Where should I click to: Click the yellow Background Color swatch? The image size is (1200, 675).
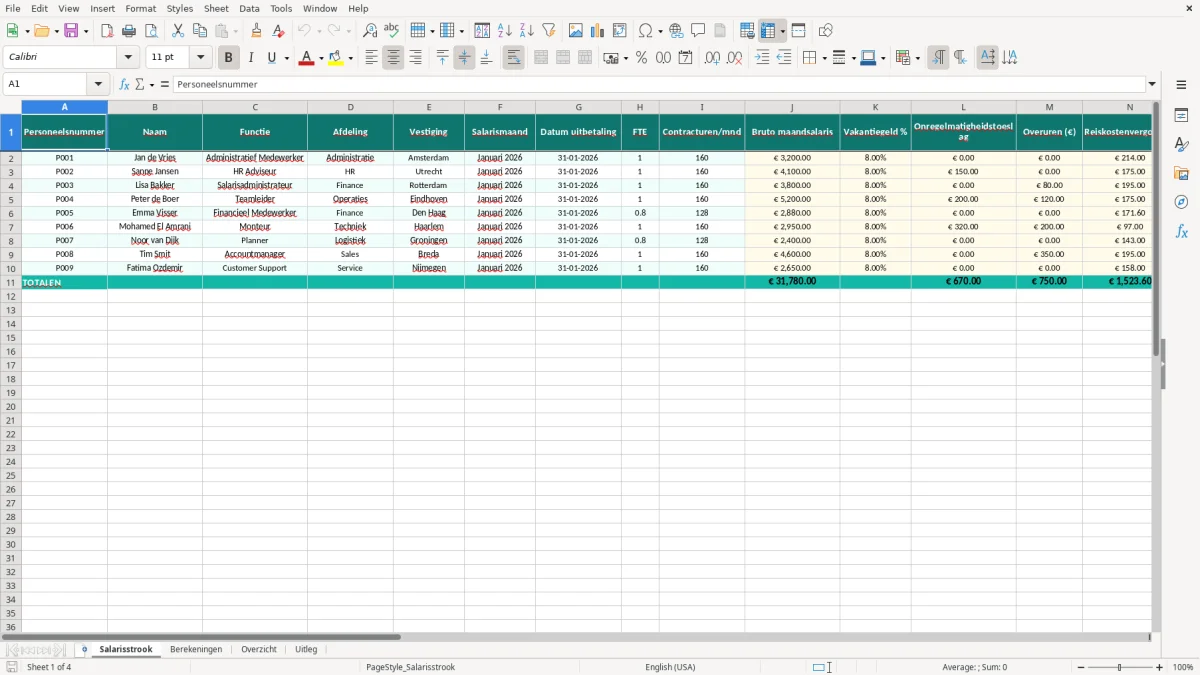click(x=336, y=58)
